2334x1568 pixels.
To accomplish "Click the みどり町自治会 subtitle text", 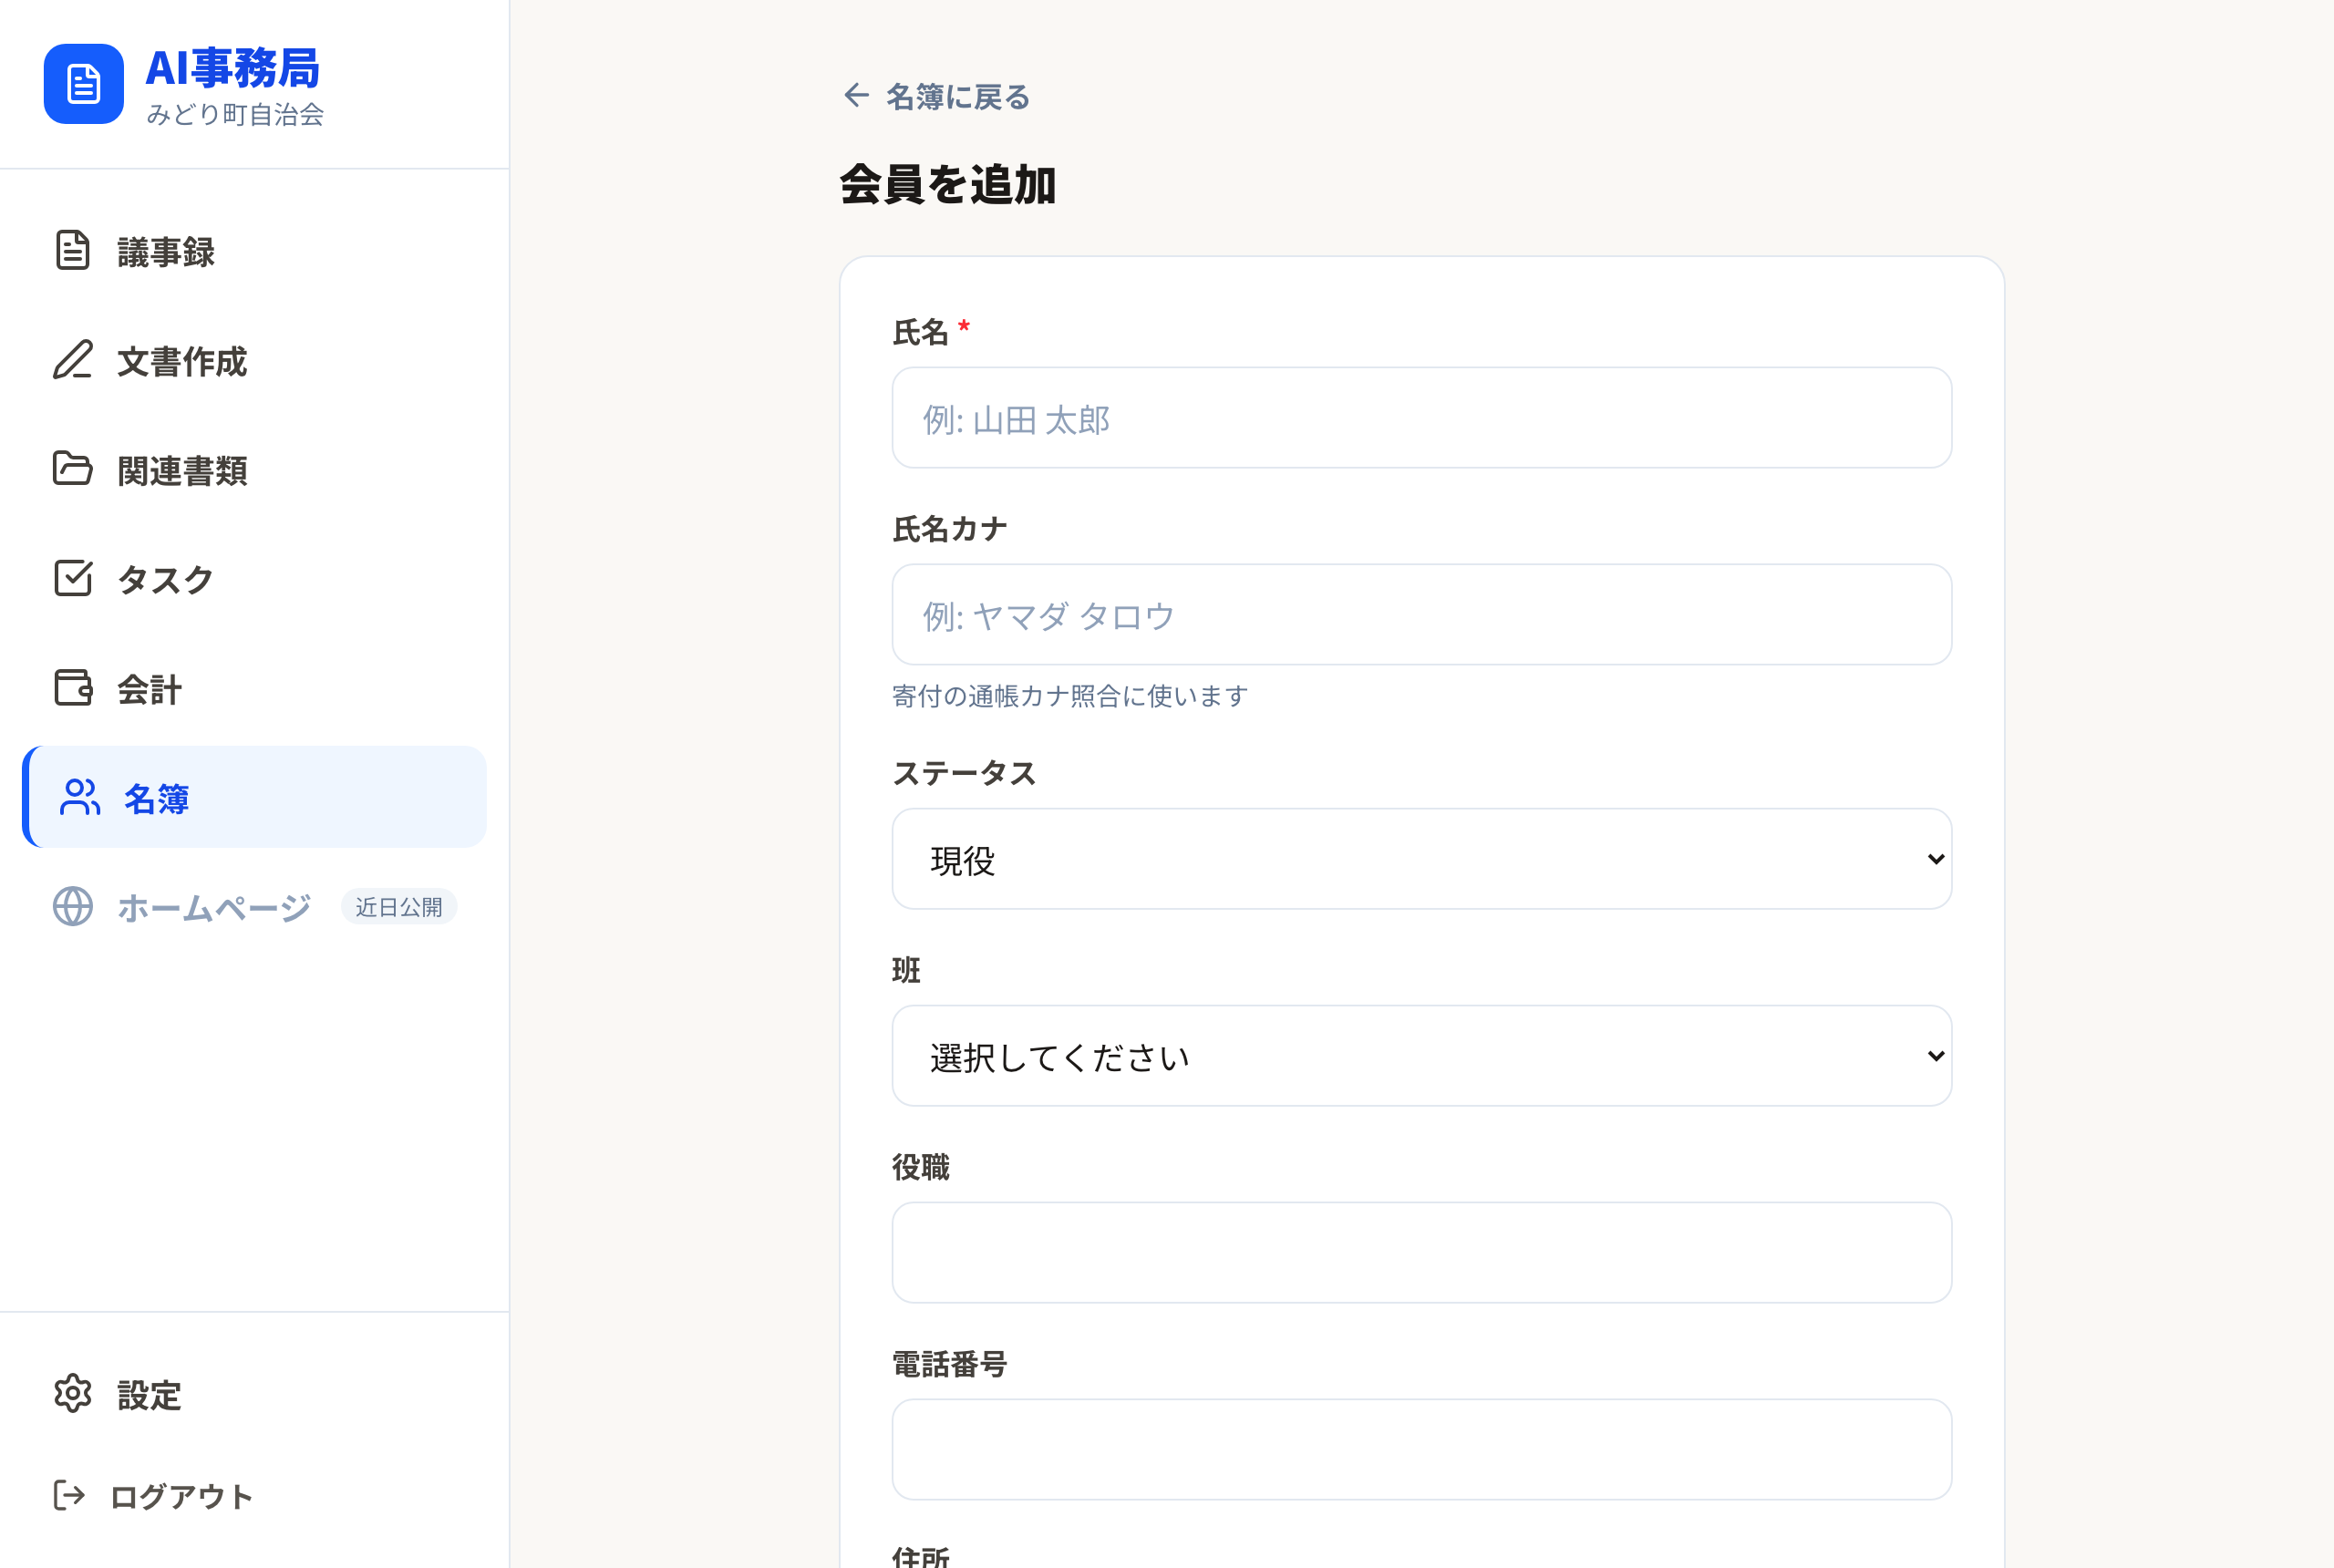I will coord(235,114).
